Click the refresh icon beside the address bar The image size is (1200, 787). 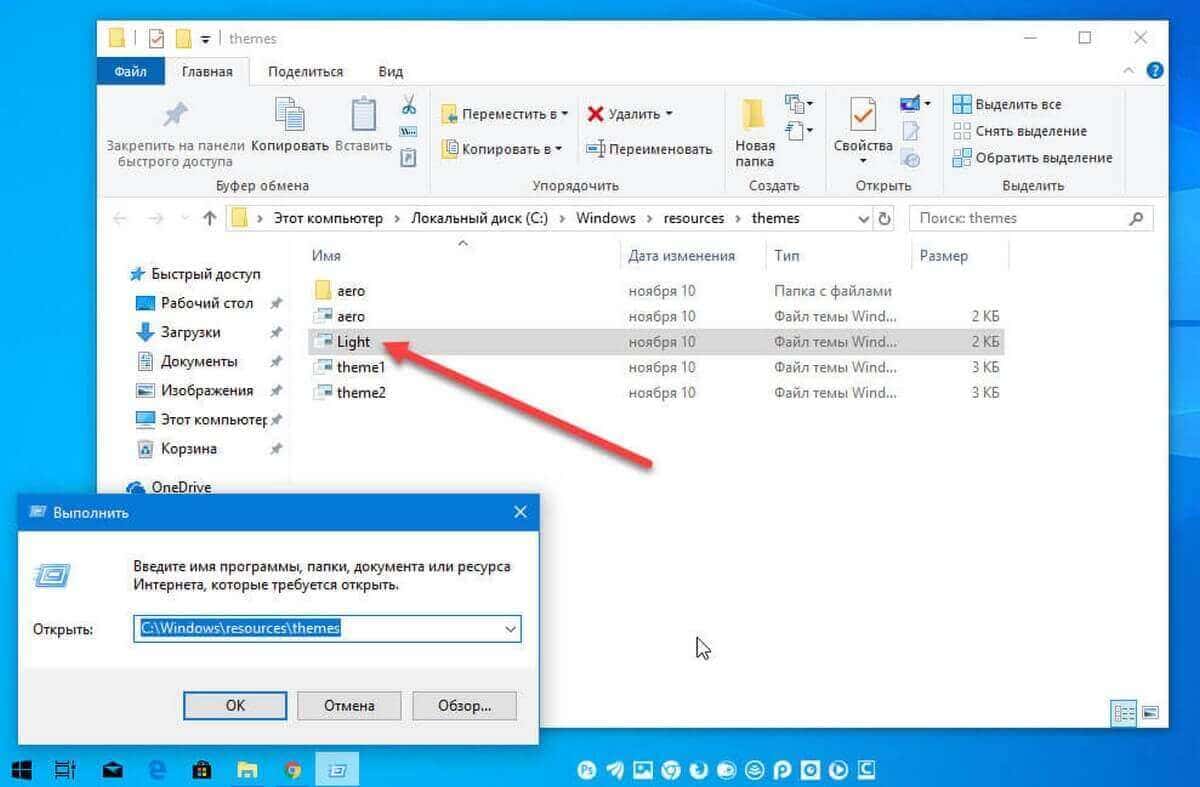point(884,219)
